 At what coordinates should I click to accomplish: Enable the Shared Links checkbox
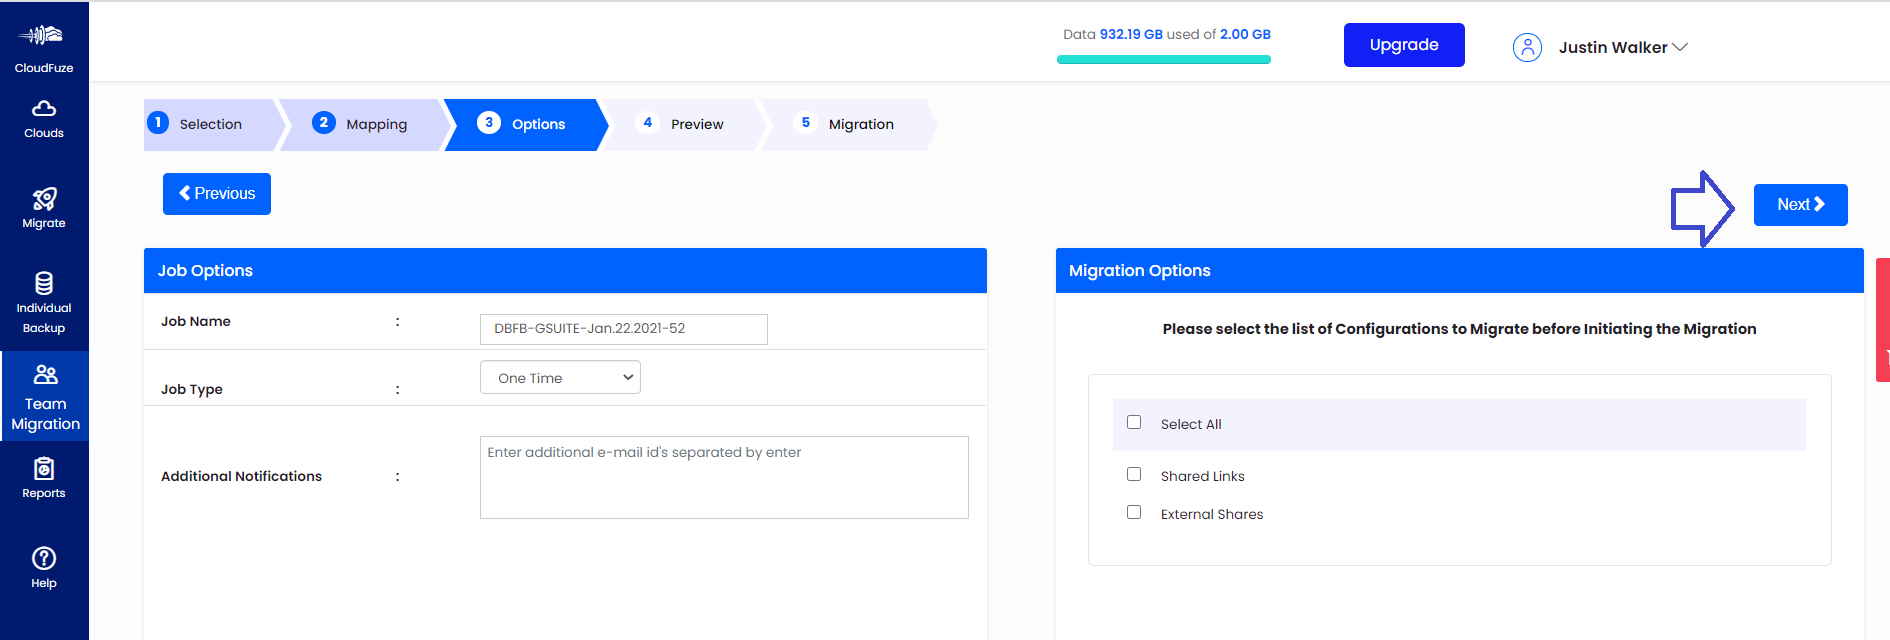(x=1134, y=474)
